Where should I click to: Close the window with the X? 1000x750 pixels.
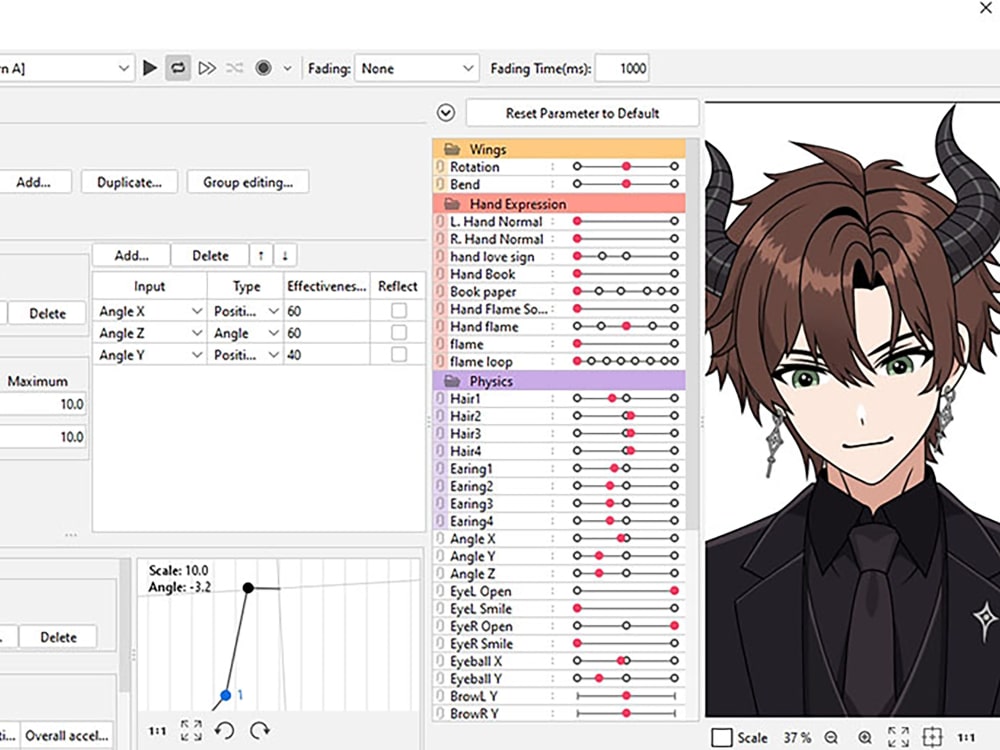pyautogui.click(x=985, y=8)
